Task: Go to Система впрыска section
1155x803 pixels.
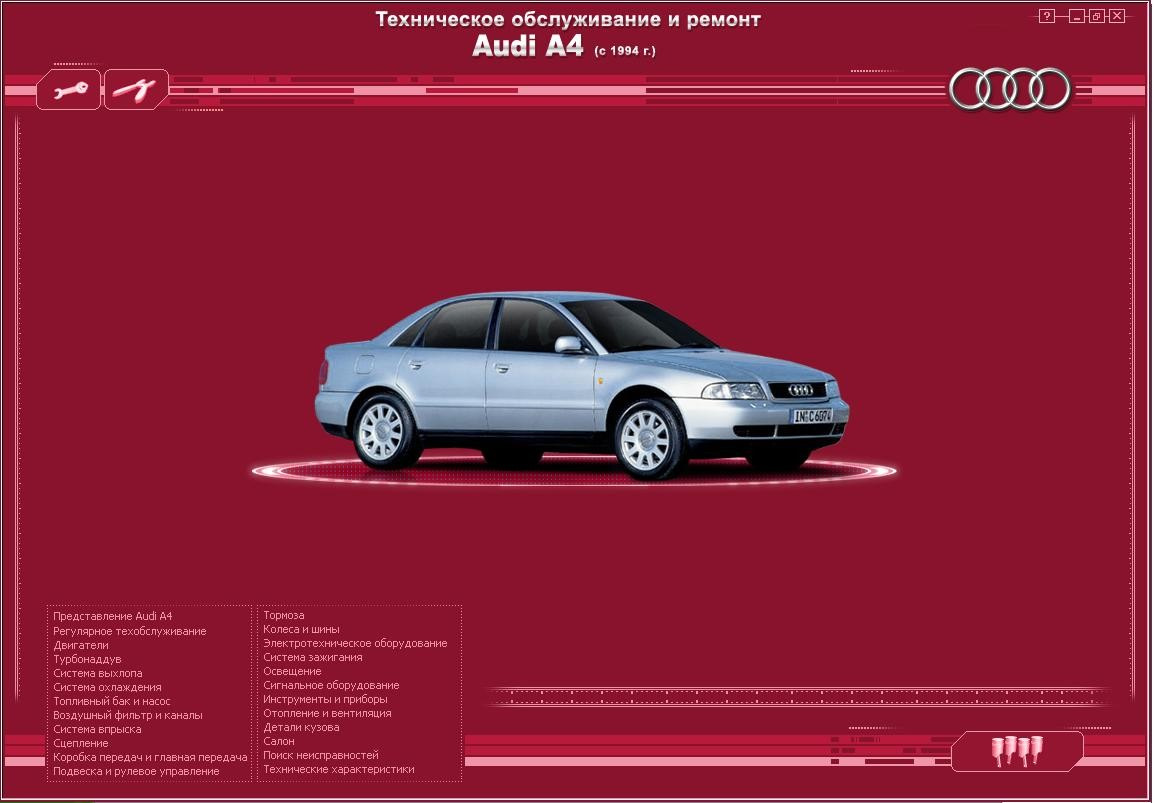Action: point(97,729)
